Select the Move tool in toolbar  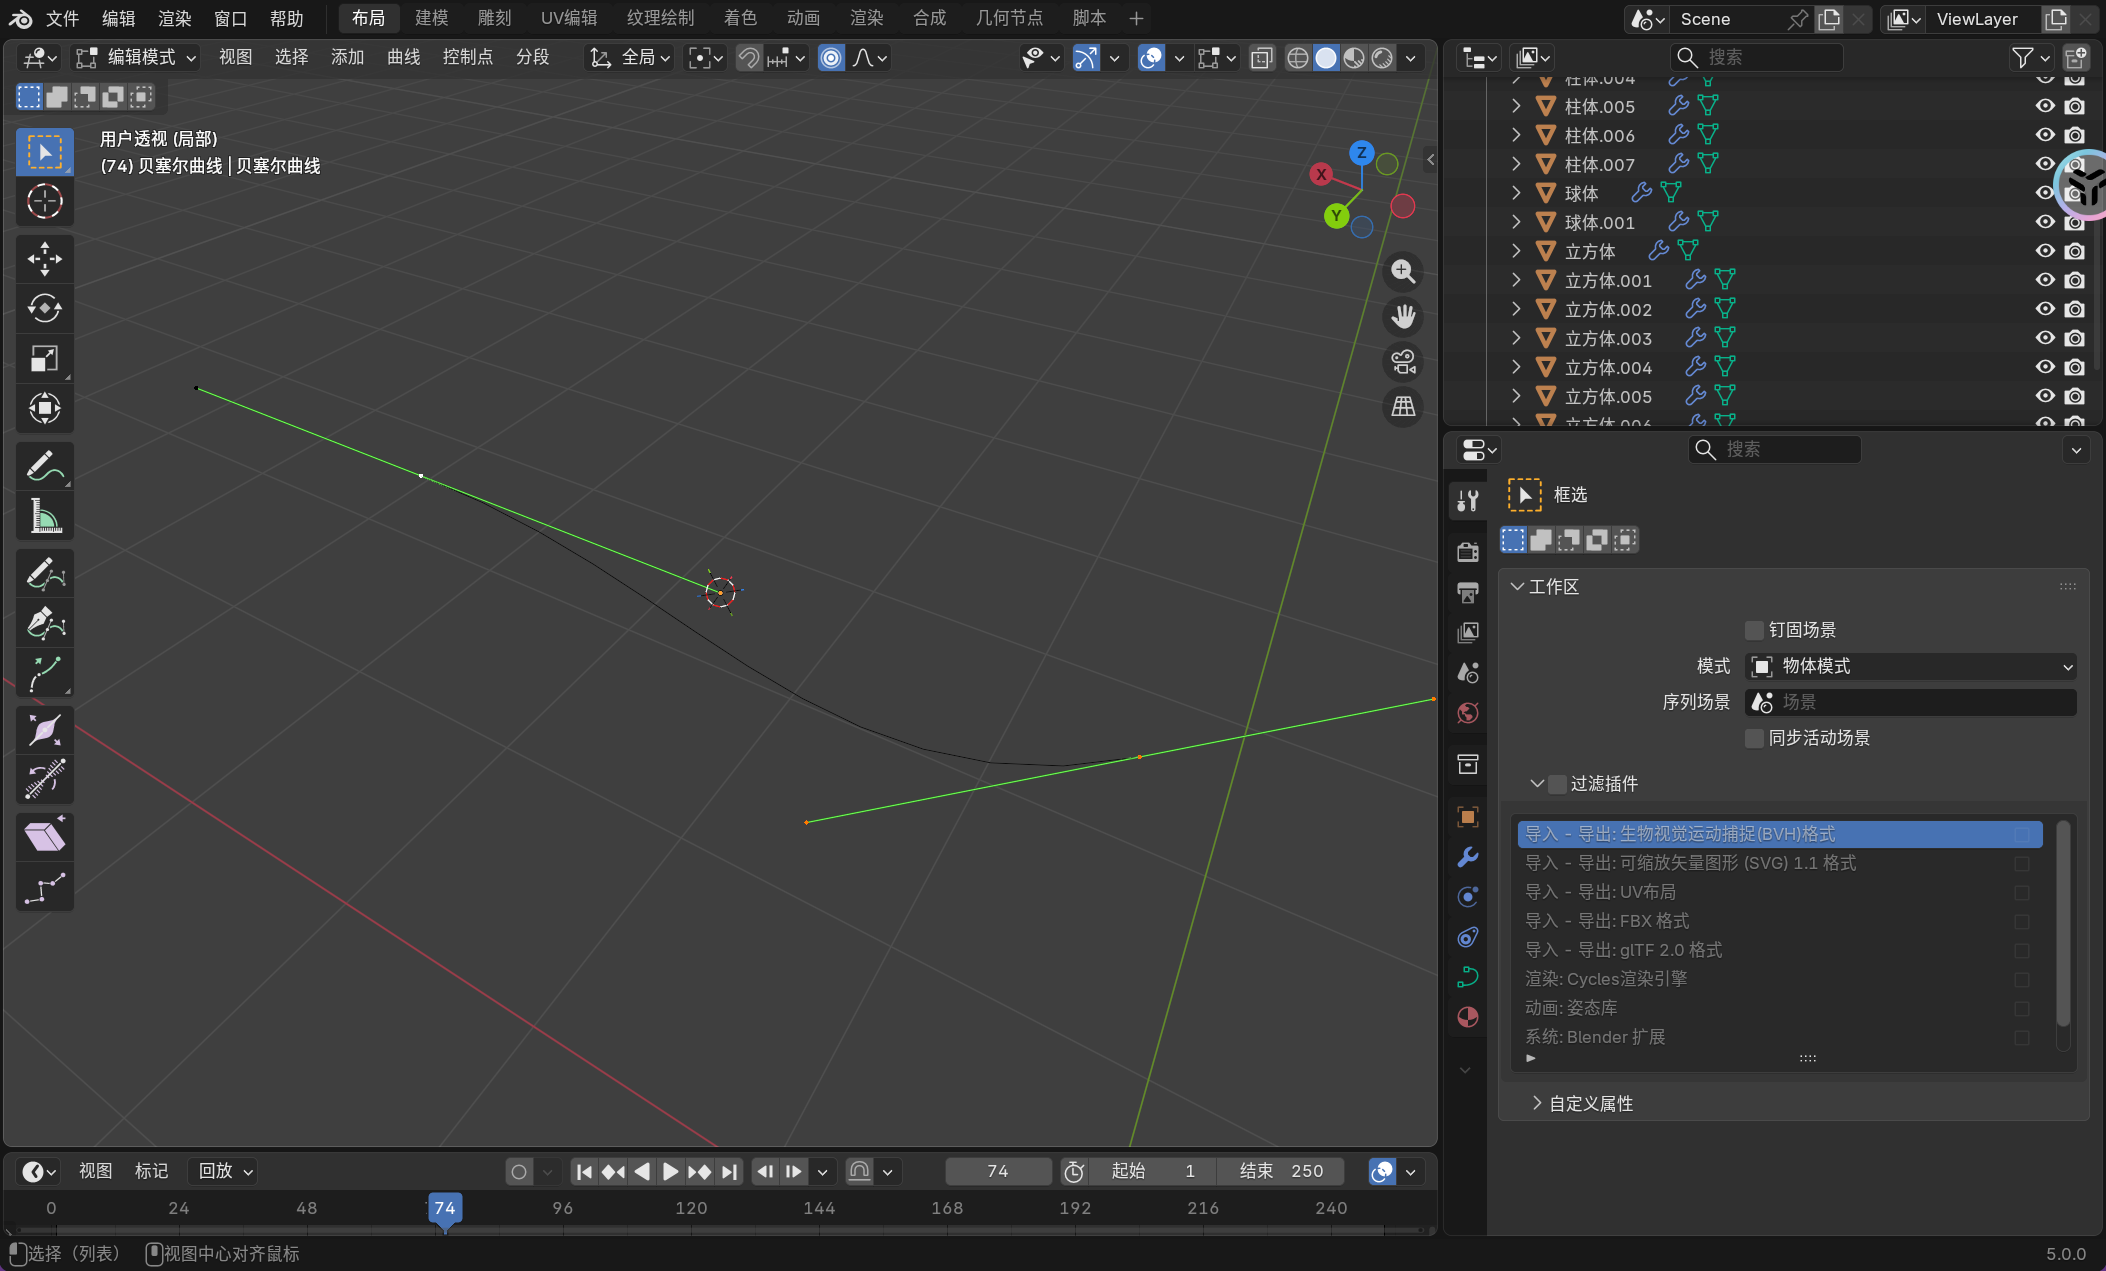tap(44, 259)
